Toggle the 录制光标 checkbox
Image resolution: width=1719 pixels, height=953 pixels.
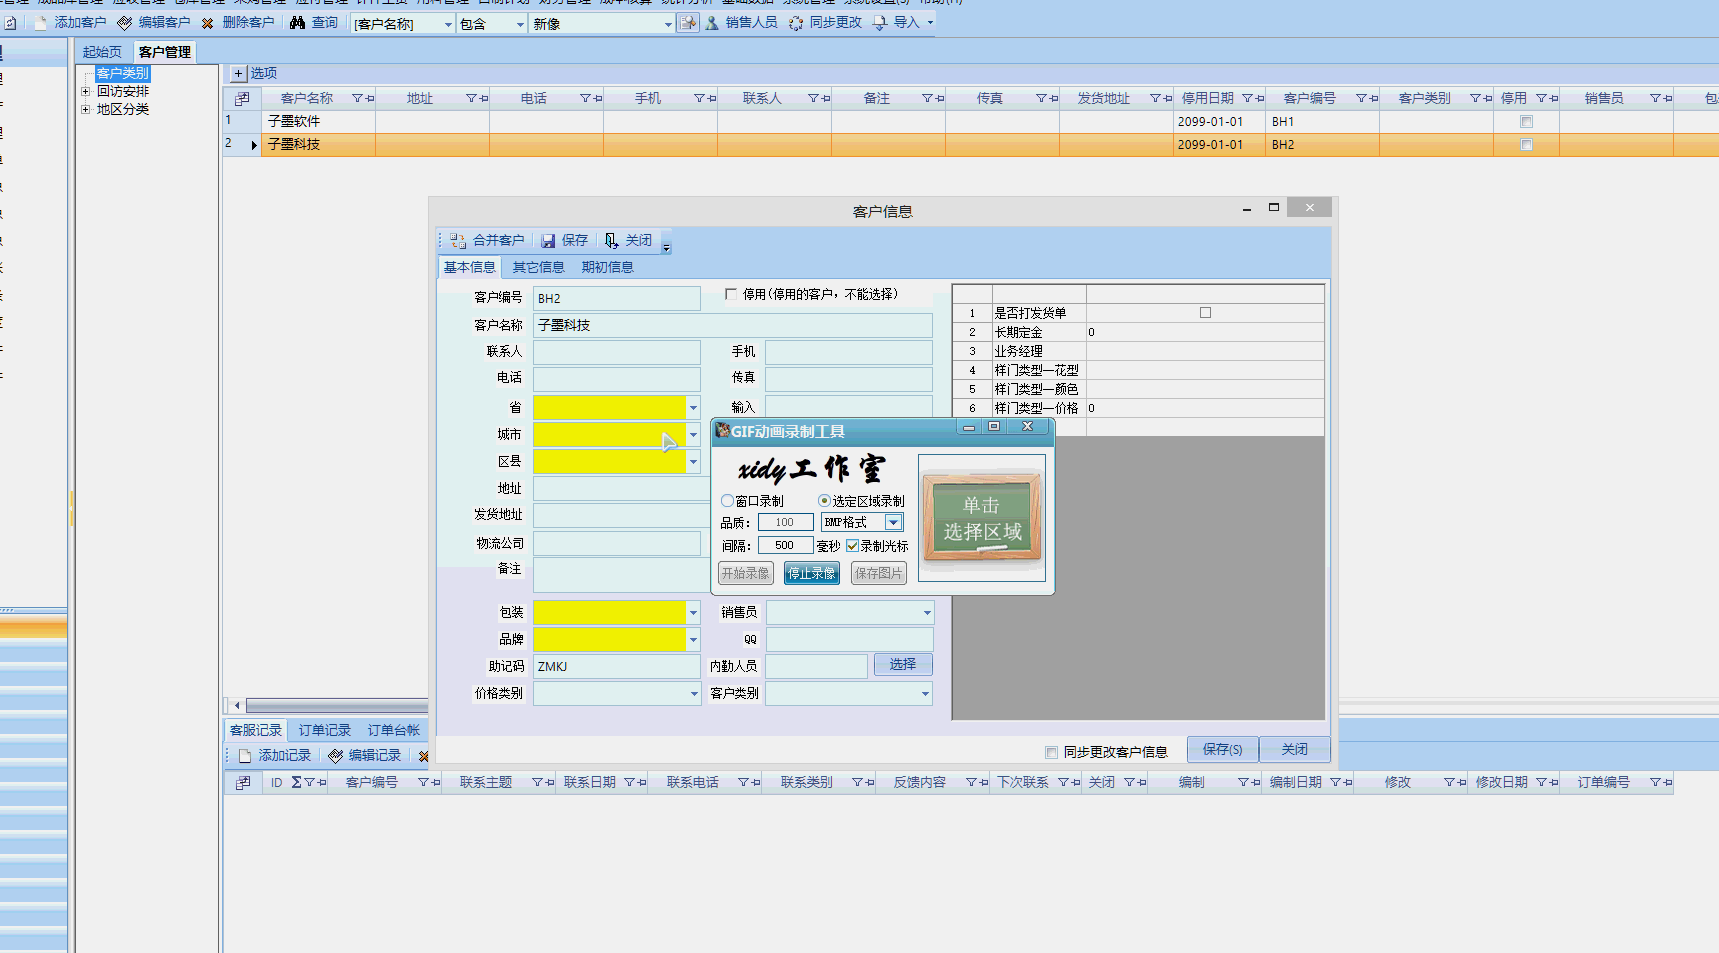(853, 546)
